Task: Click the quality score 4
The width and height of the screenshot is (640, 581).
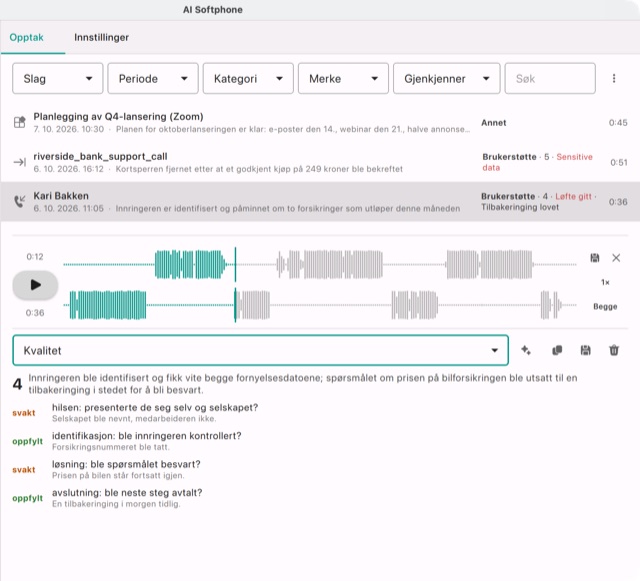Action: [x=17, y=384]
